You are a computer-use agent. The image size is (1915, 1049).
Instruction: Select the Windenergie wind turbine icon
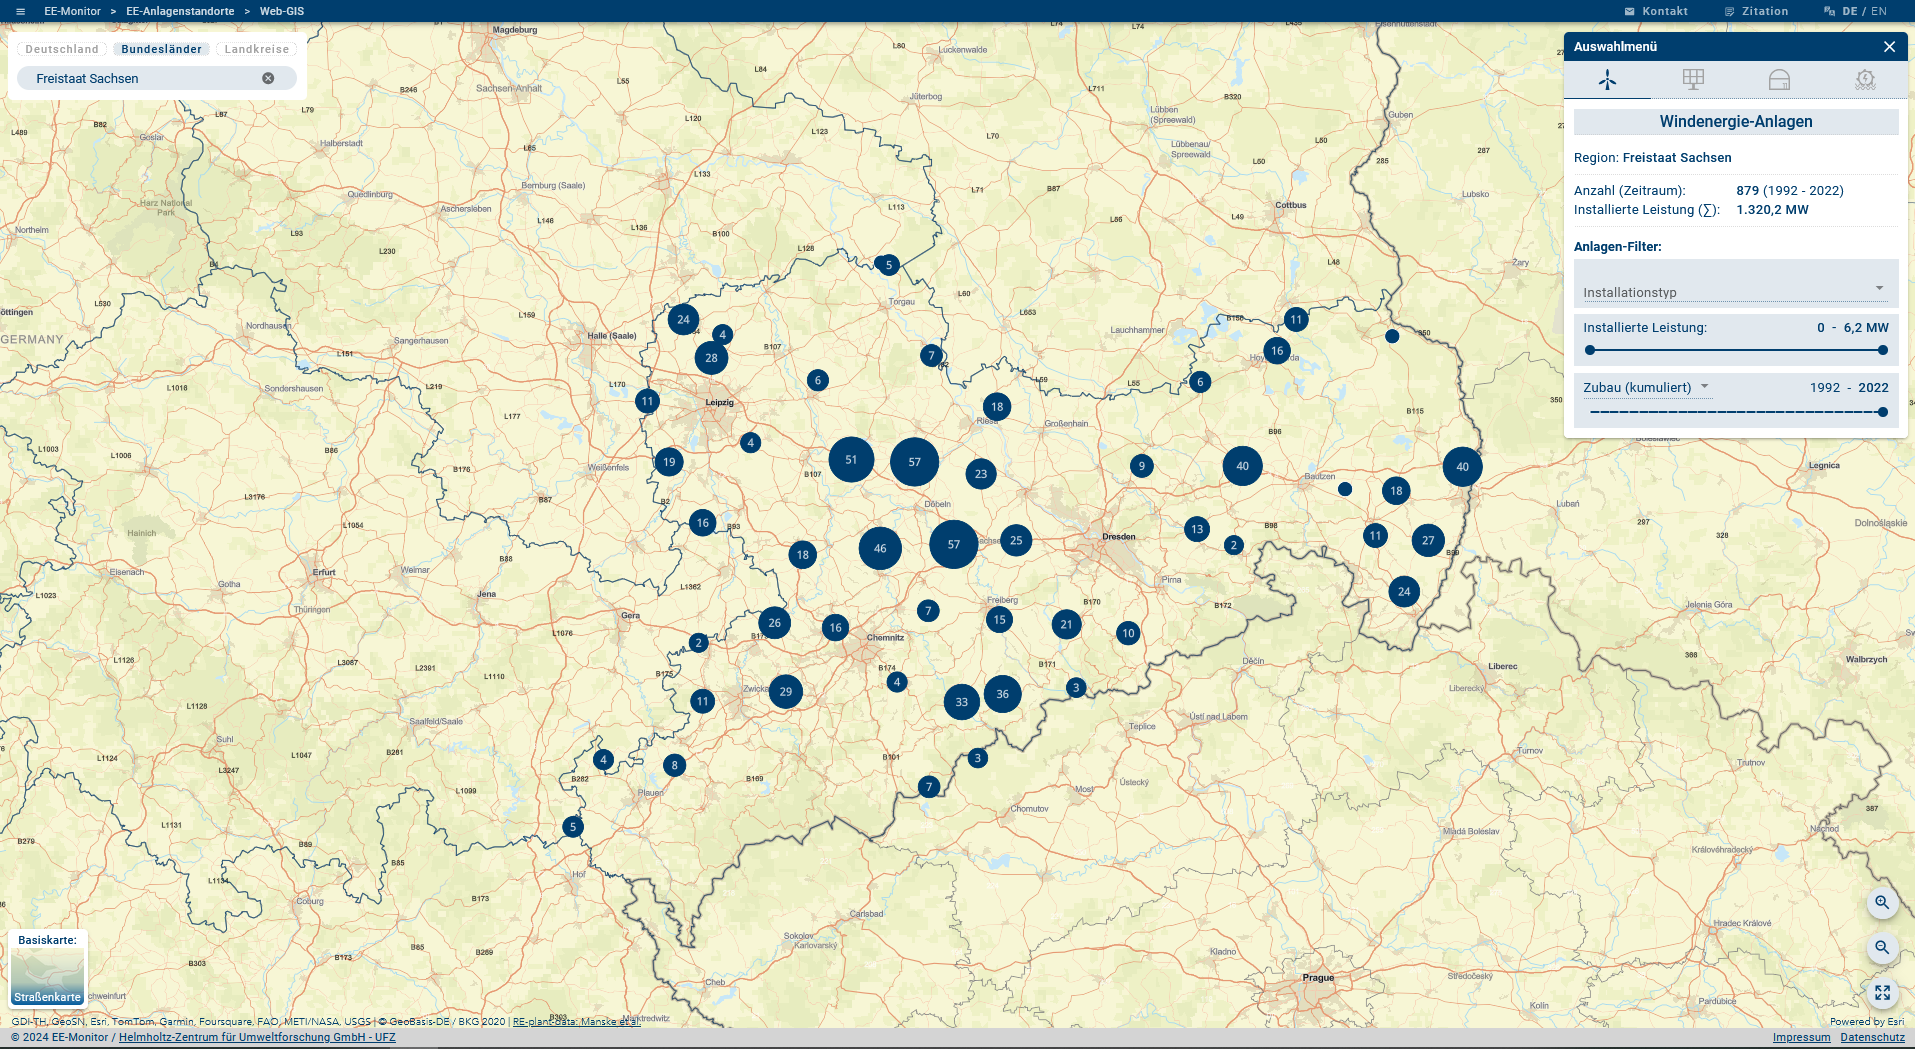1609,80
